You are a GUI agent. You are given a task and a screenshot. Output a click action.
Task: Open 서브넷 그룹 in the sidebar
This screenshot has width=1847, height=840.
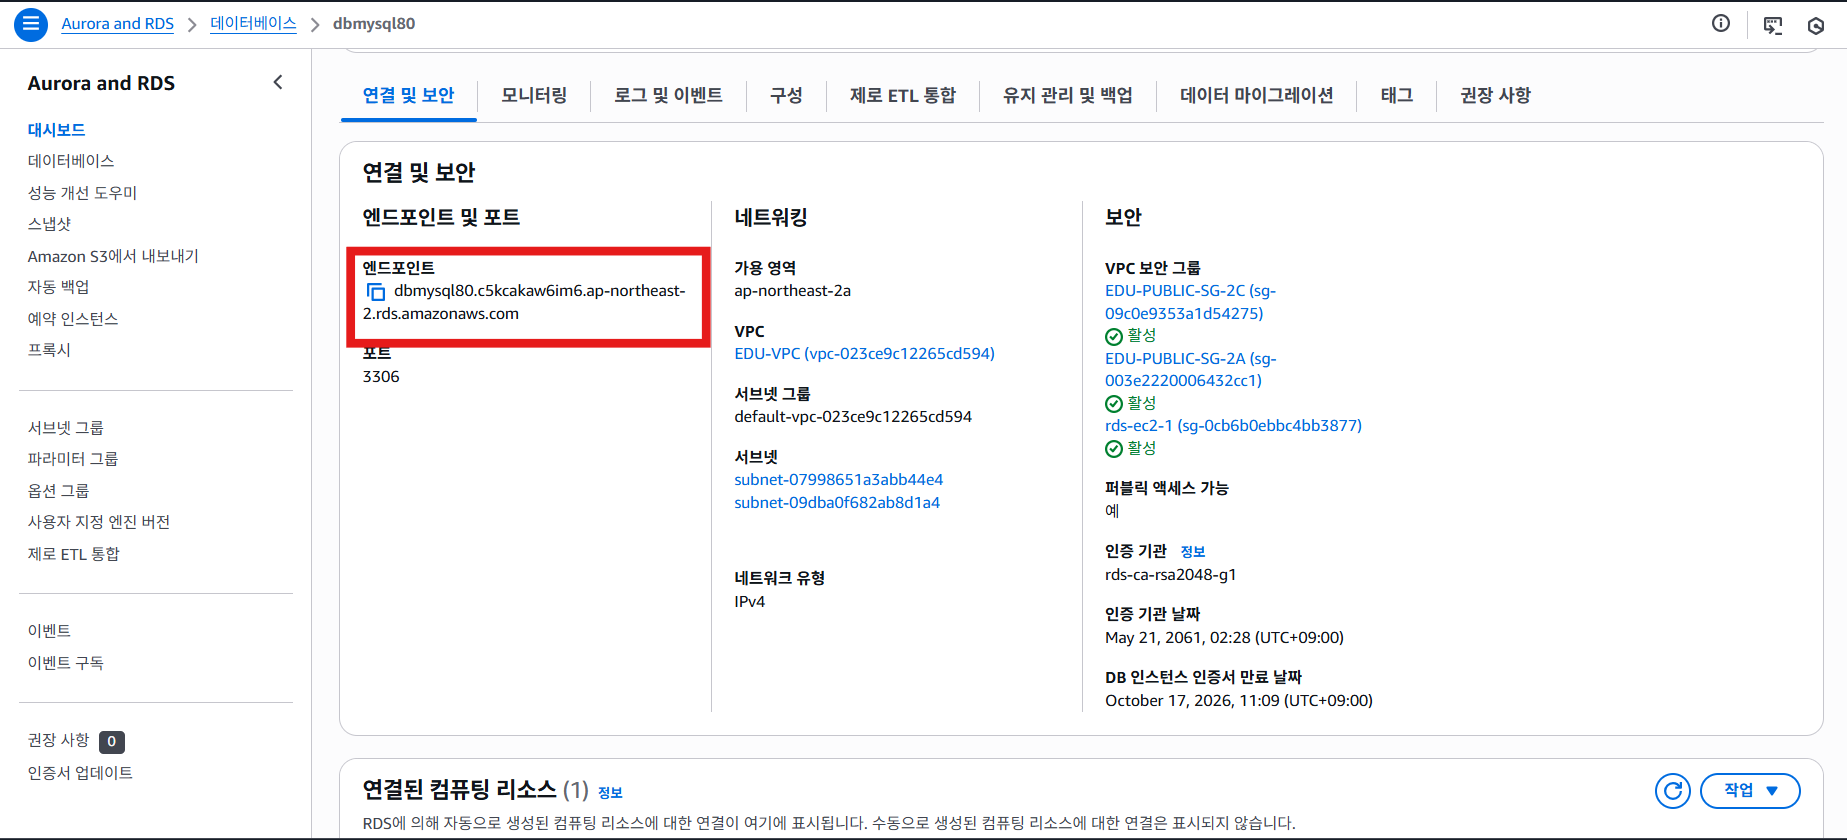[x=66, y=428]
